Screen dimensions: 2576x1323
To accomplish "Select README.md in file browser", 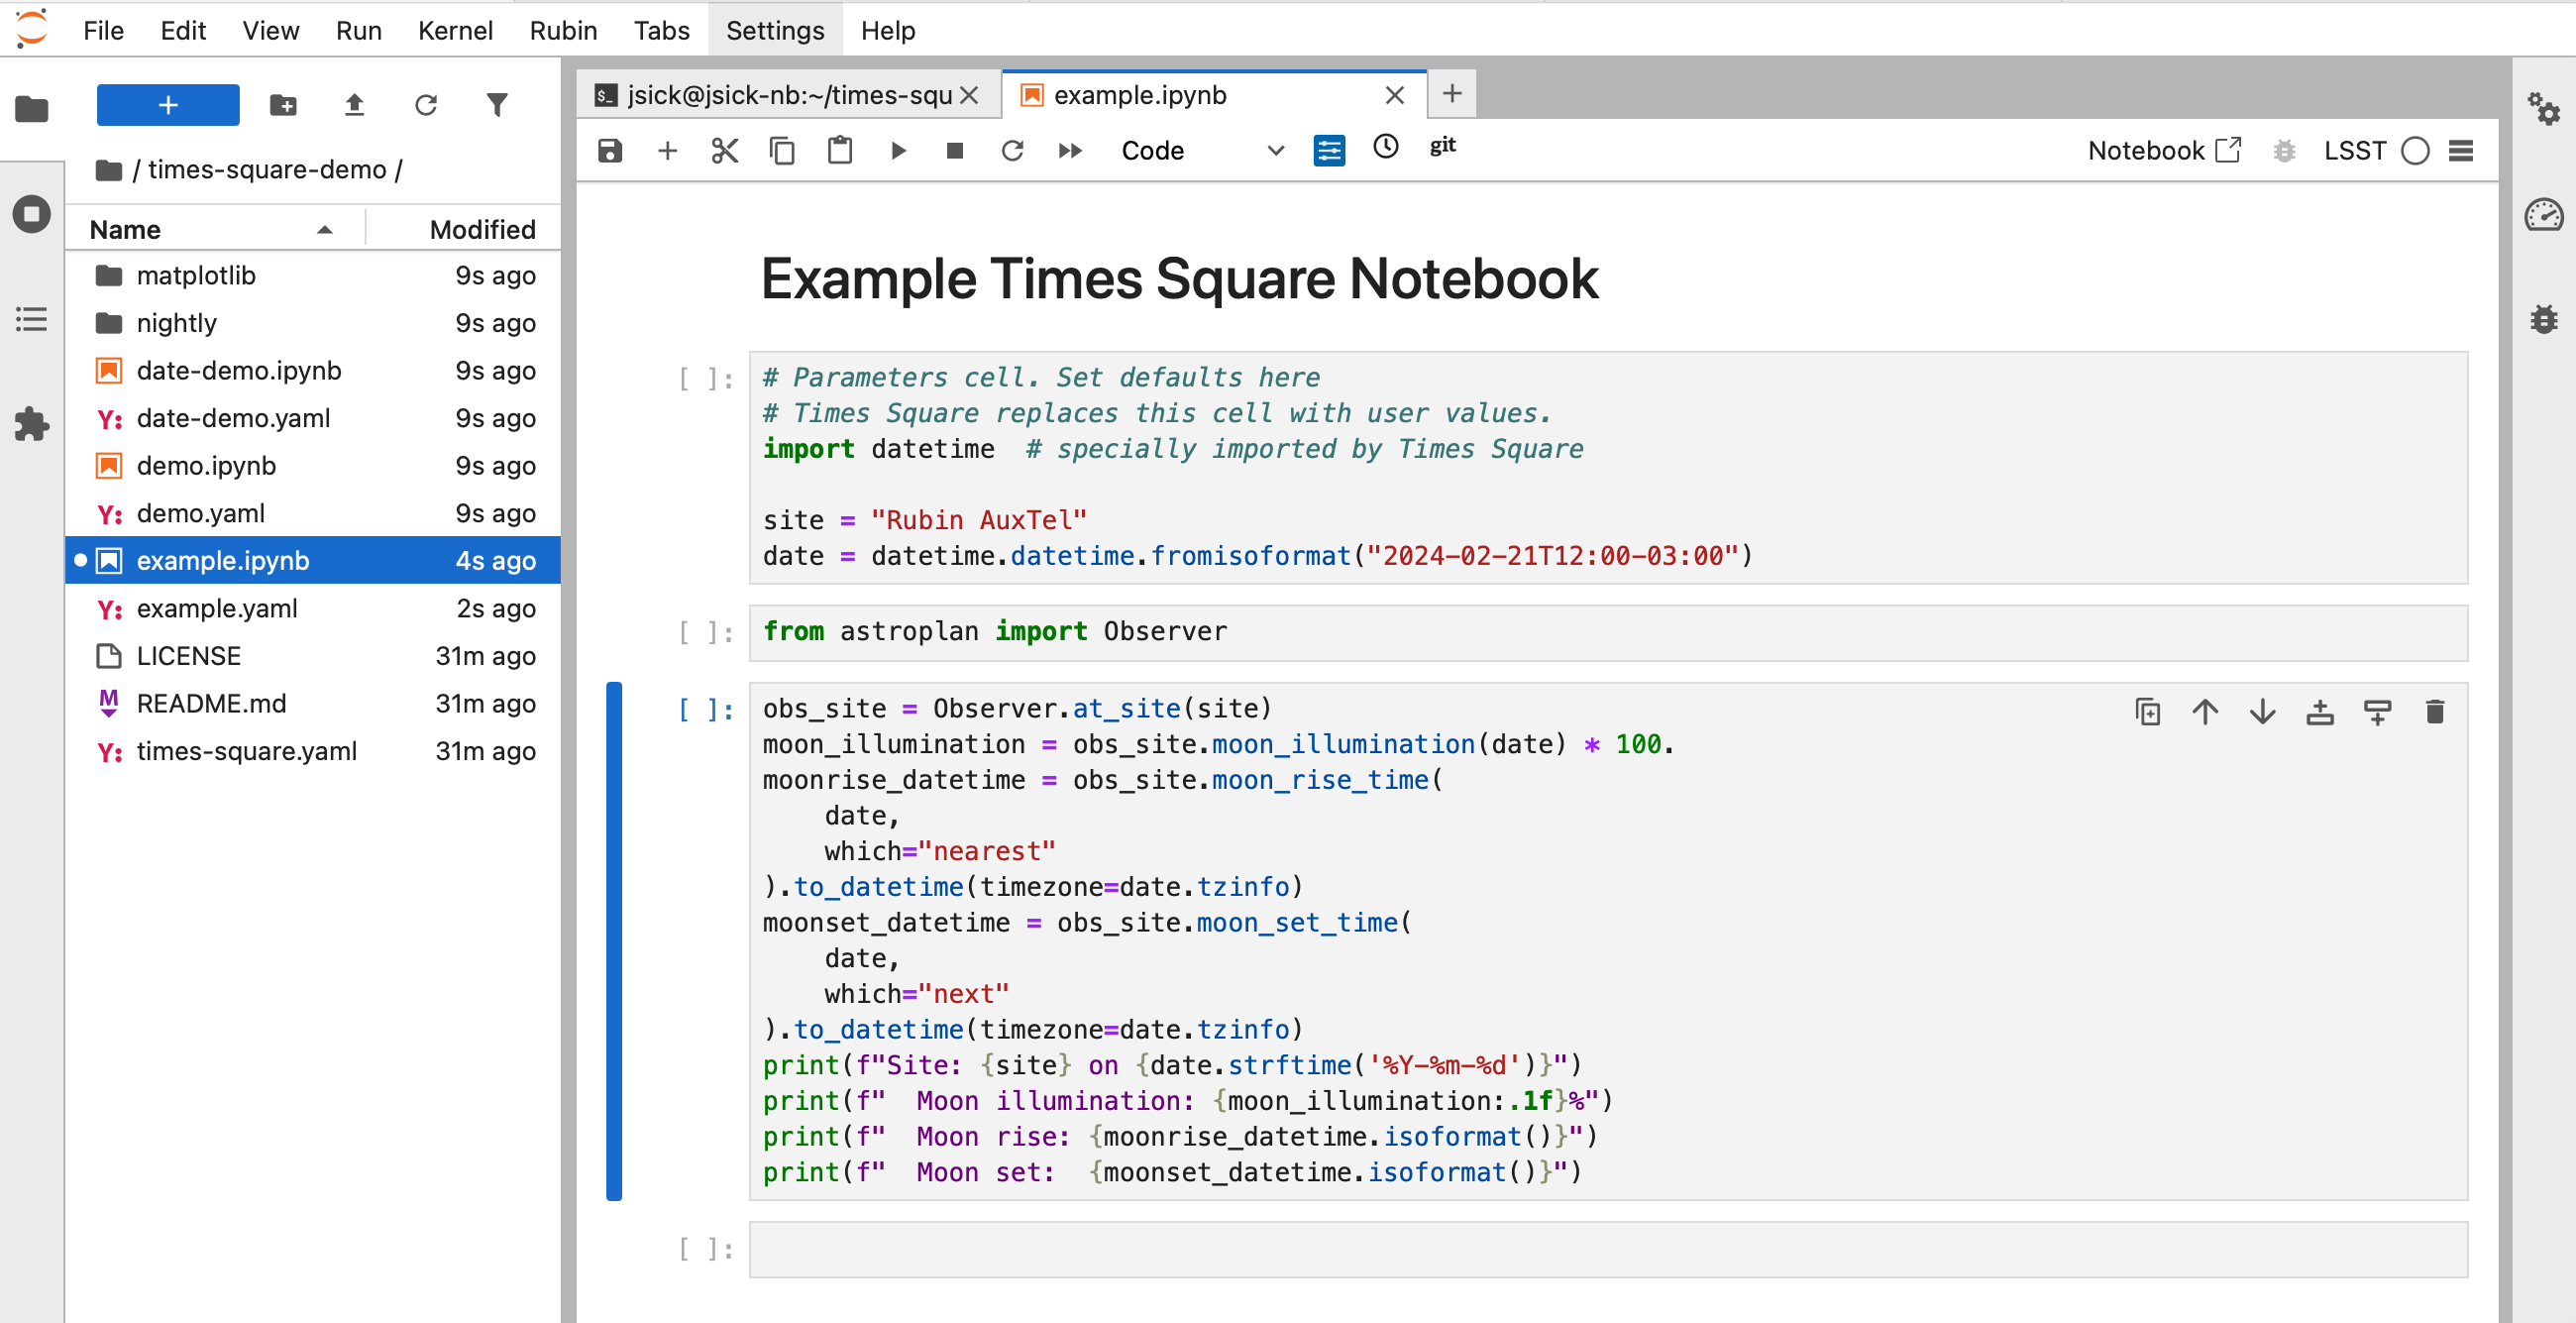I will pos(314,703).
